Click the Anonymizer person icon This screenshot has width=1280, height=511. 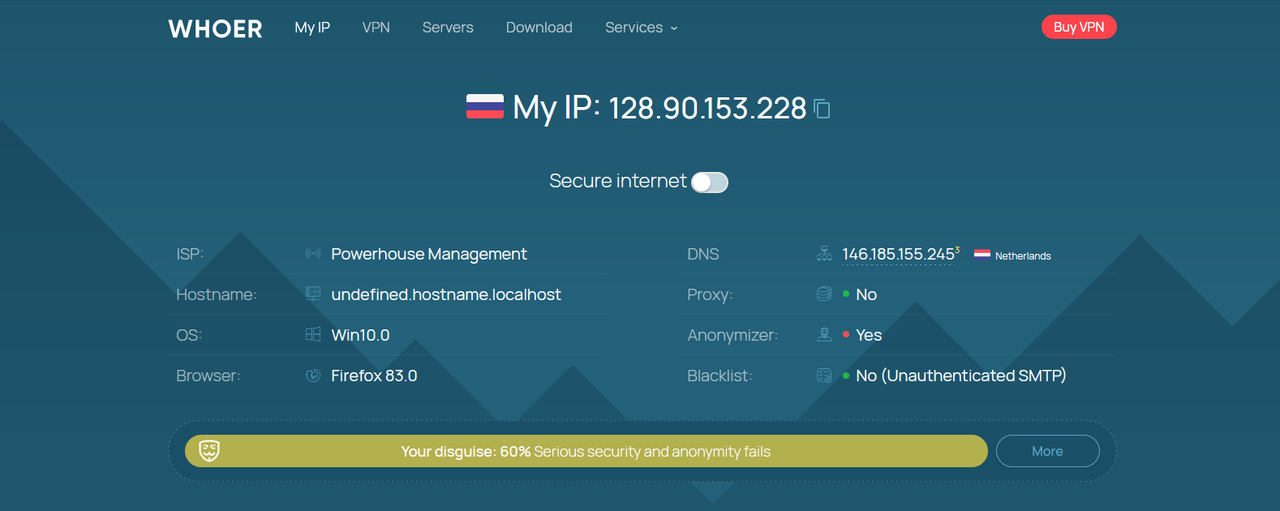[824, 335]
